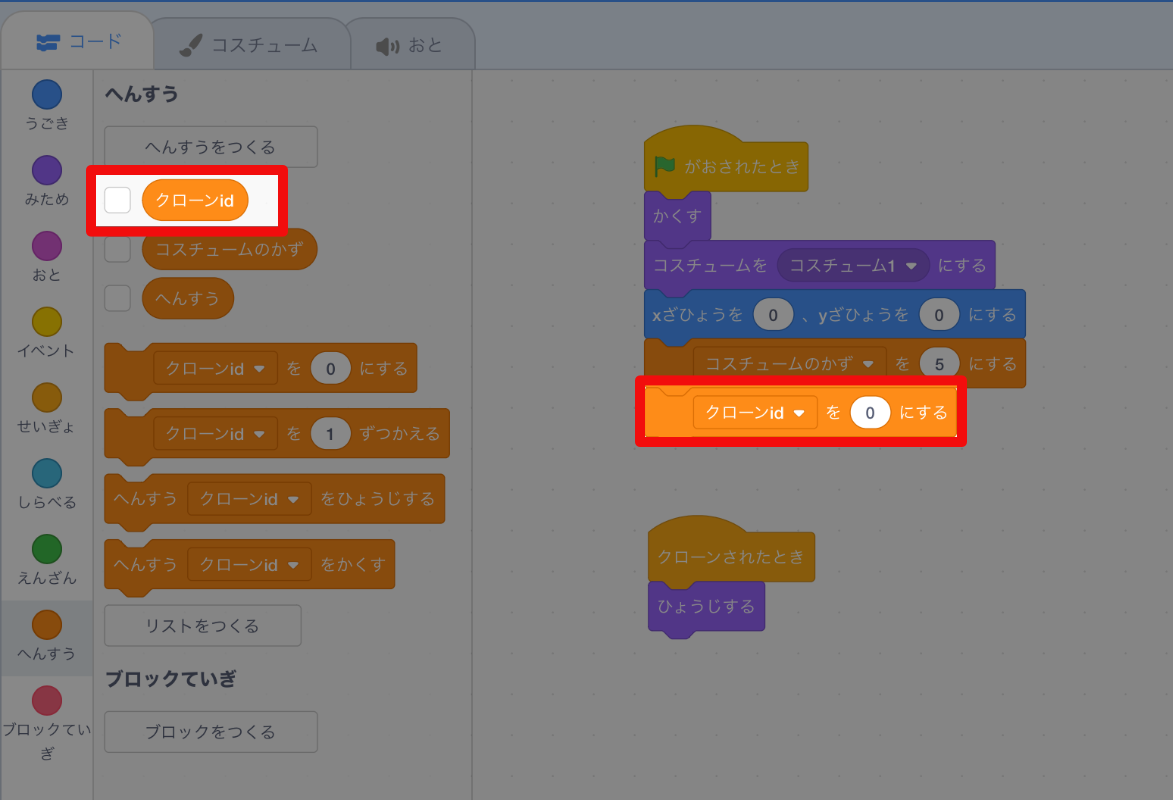Image resolution: width=1173 pixels, height=800 pixels.
Task: Check the へんすう variable visibility checkbox
Action: tap(117, 298)
